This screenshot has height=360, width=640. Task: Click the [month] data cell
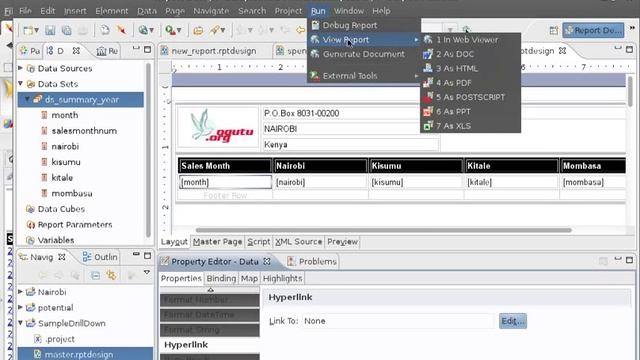225,182
